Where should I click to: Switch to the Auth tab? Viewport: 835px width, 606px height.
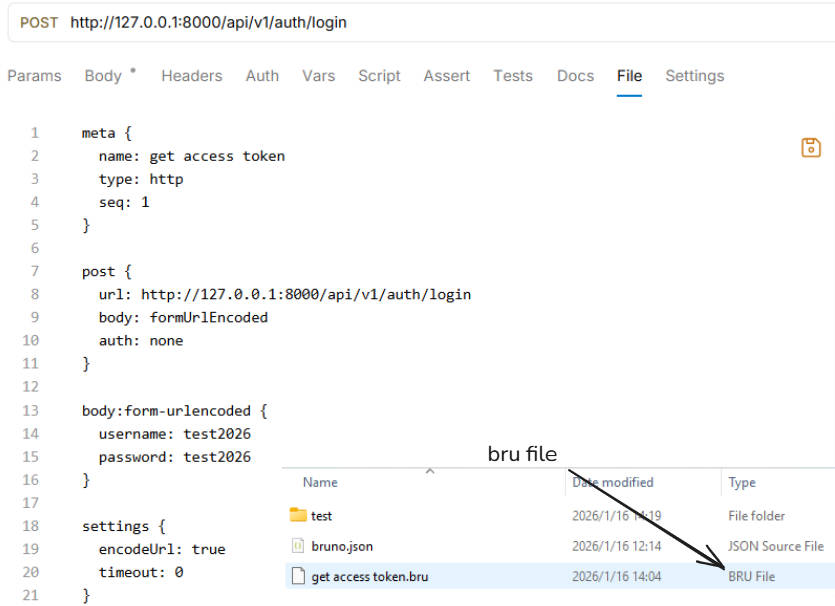pos(262,76)
